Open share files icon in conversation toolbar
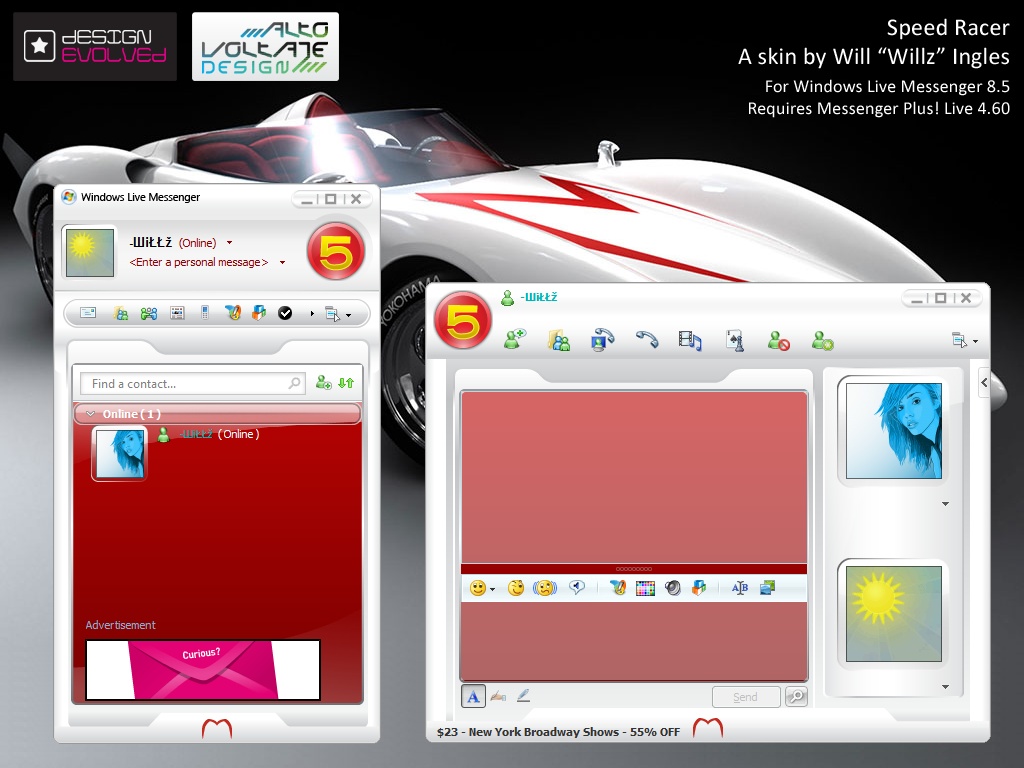This screenshot has height=768, width=1024. [x=558, y=340]
